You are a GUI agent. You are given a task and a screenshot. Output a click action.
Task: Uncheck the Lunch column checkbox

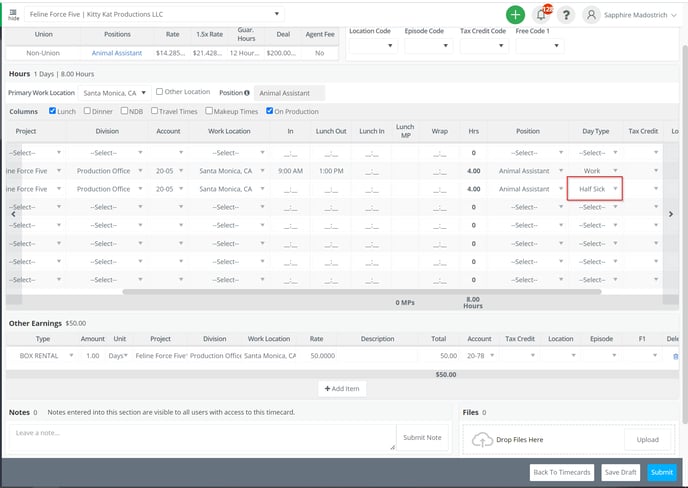tap(52, 111)
